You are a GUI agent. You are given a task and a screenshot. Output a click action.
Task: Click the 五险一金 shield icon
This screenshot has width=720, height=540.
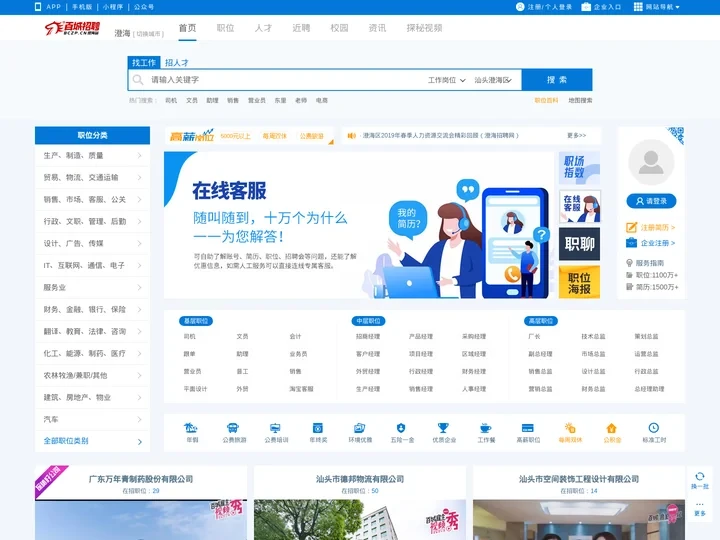pyautogui.click(x=401, y=428)
